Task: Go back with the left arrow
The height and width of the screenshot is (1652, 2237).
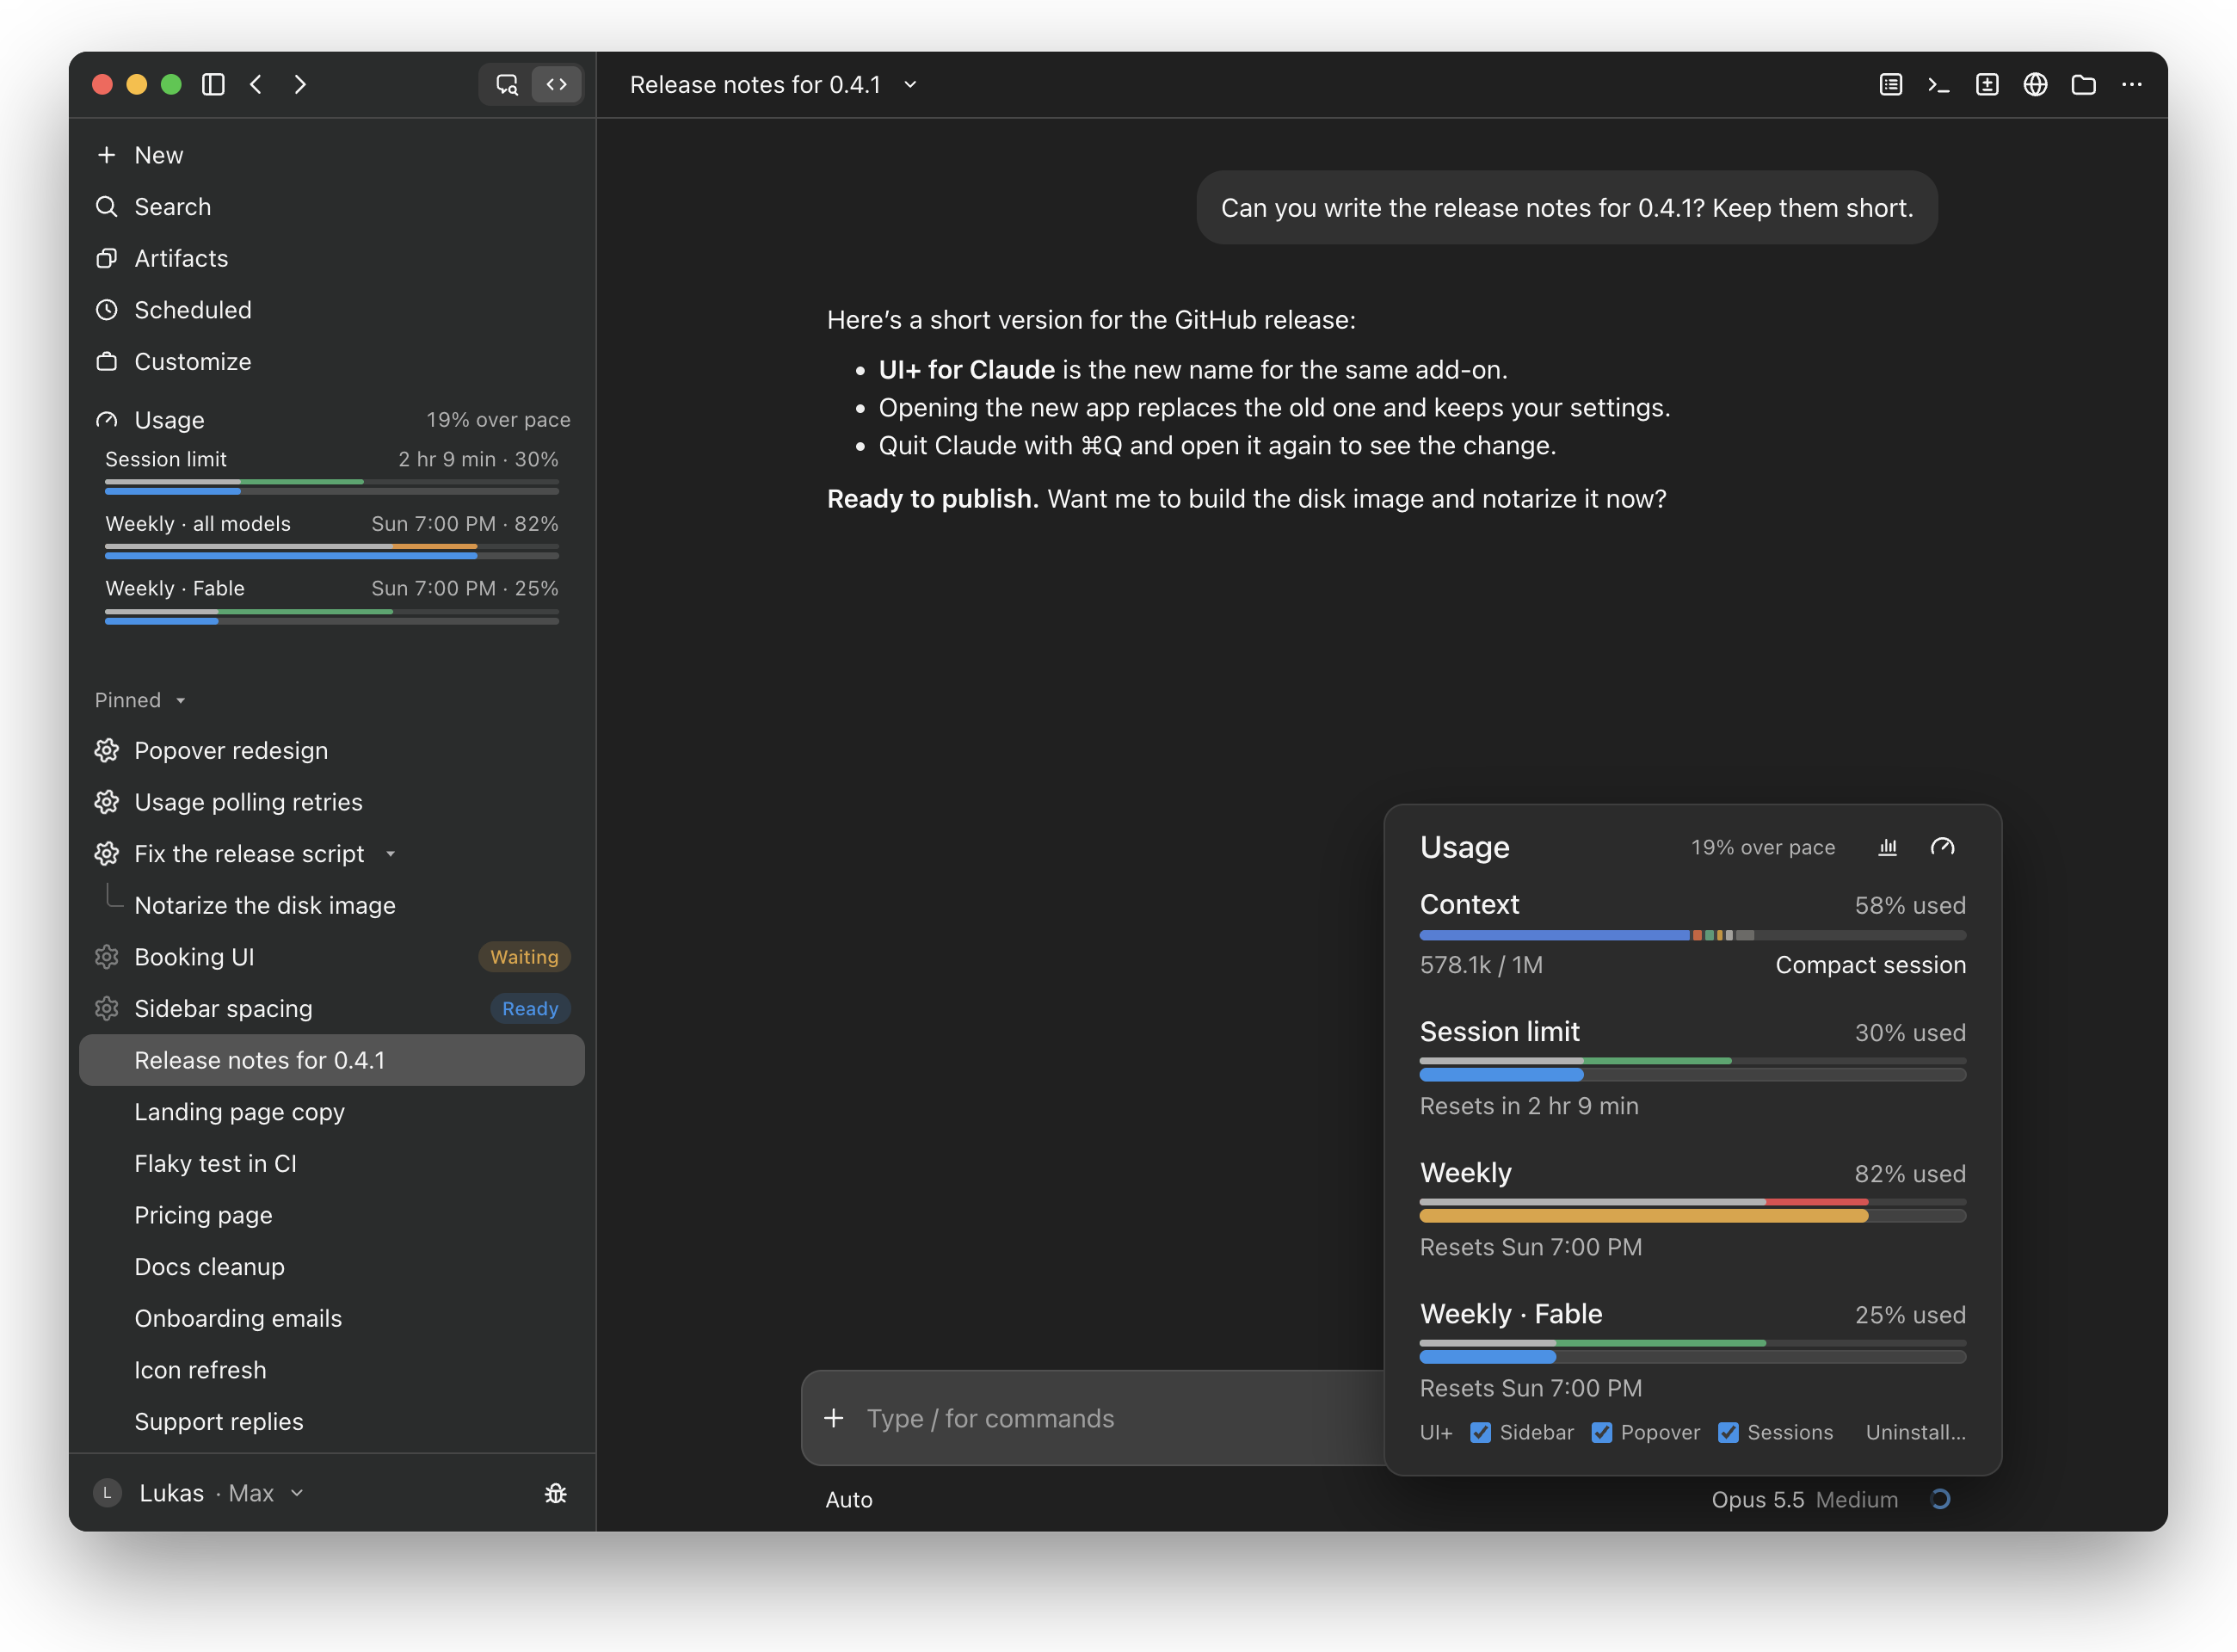Action: 256,84
